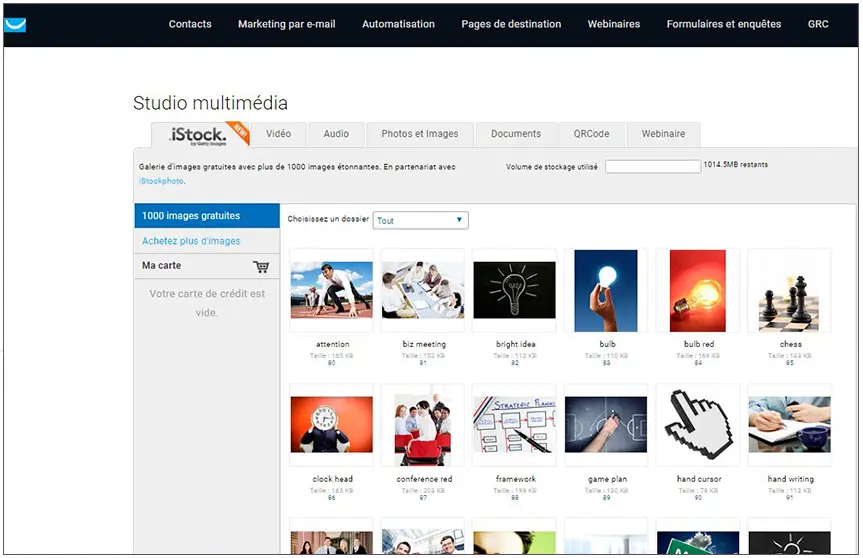Click the 'biz meeting' image caption
This screenshot has height=558, width=863.
(424, 344)
